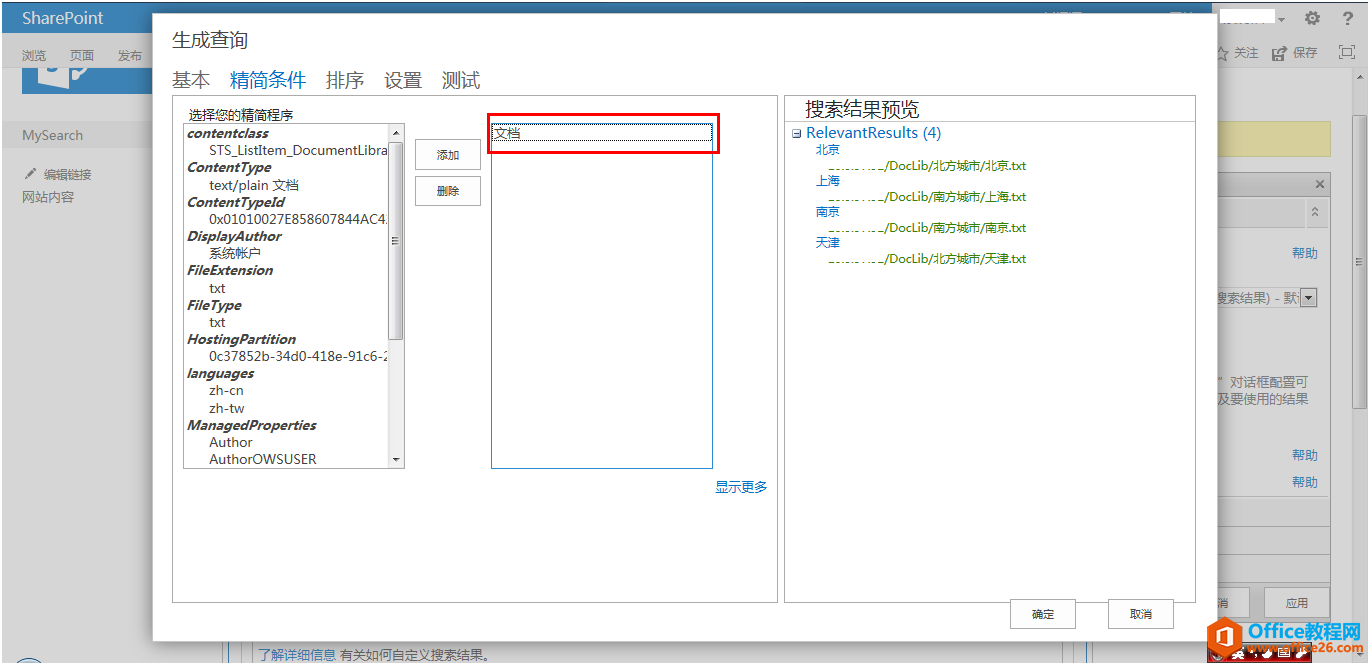The height and width of the screenshot is (665, 1370).
Task: Select the DisplayAuthor refiner heading
Action: tap(234, 236)
